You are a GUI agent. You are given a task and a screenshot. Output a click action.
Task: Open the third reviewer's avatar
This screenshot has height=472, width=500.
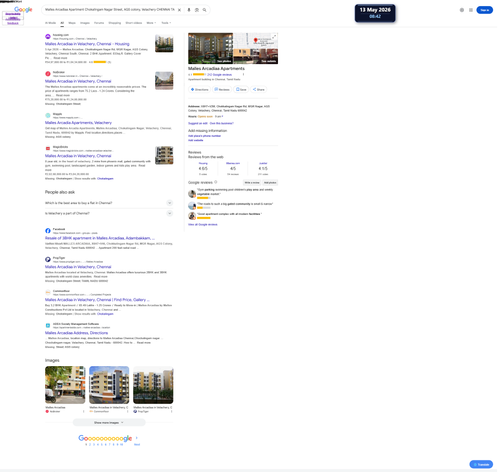(x=192, y=216)
